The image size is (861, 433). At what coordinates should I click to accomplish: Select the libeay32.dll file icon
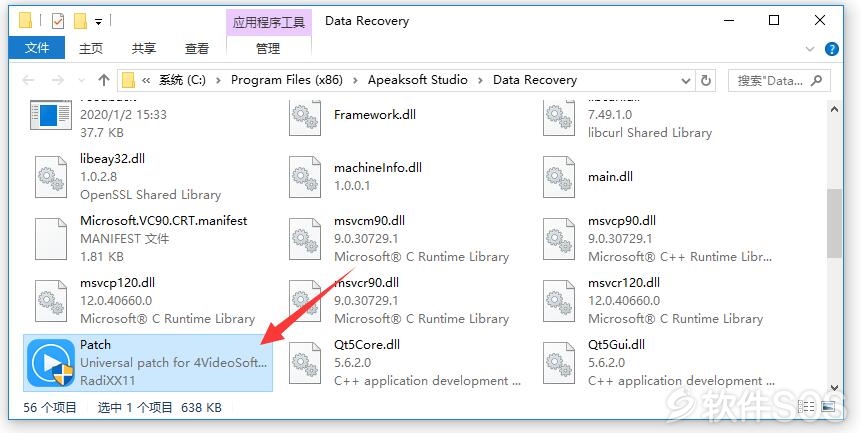click(51, 177)
